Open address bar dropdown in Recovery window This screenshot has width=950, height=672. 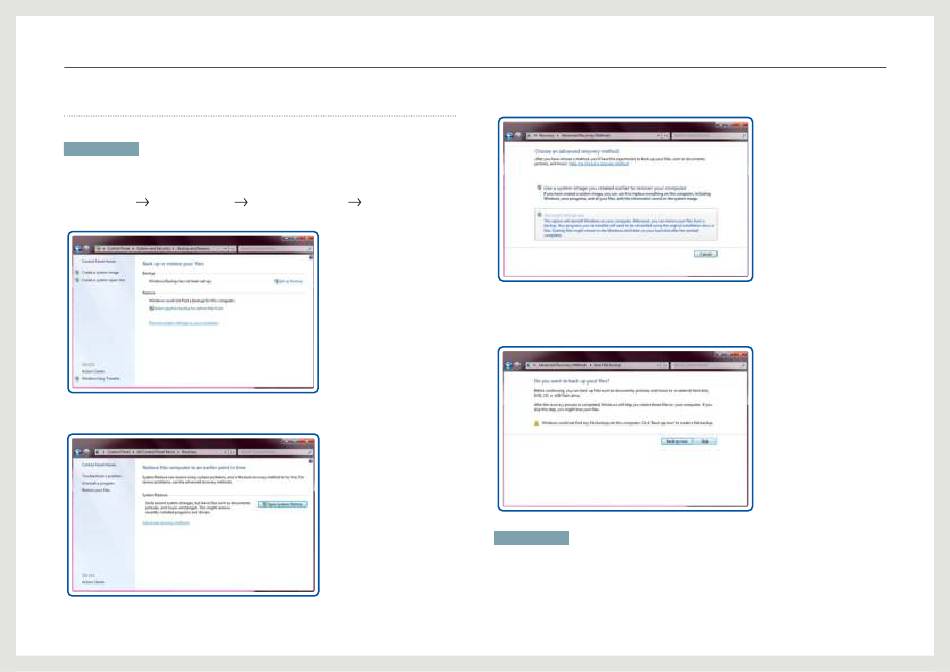(226, 452)
